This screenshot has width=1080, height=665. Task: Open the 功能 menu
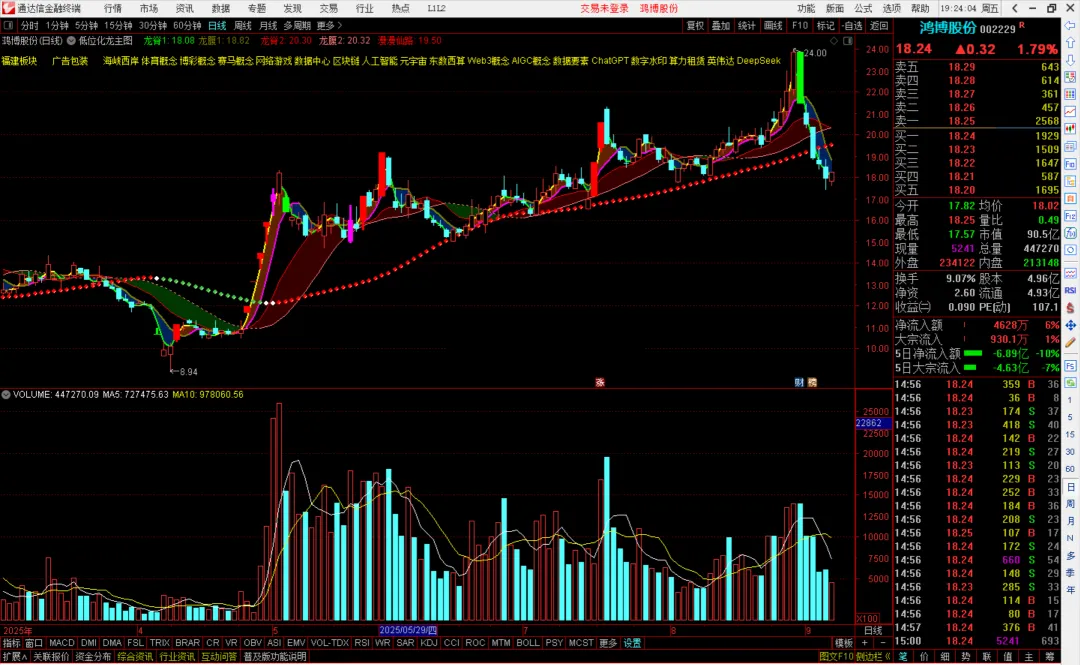(806, 8)
